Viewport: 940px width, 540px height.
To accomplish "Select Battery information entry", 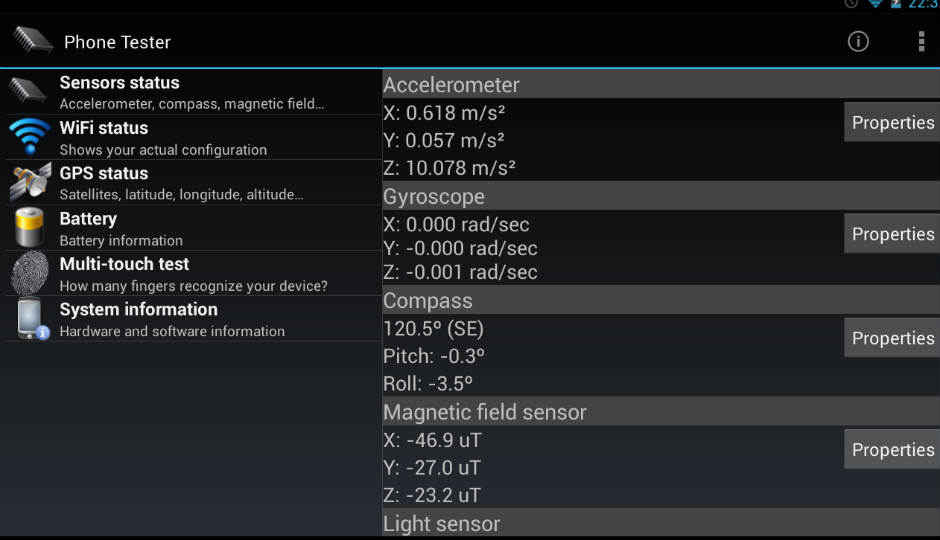I will pos(193,228).
